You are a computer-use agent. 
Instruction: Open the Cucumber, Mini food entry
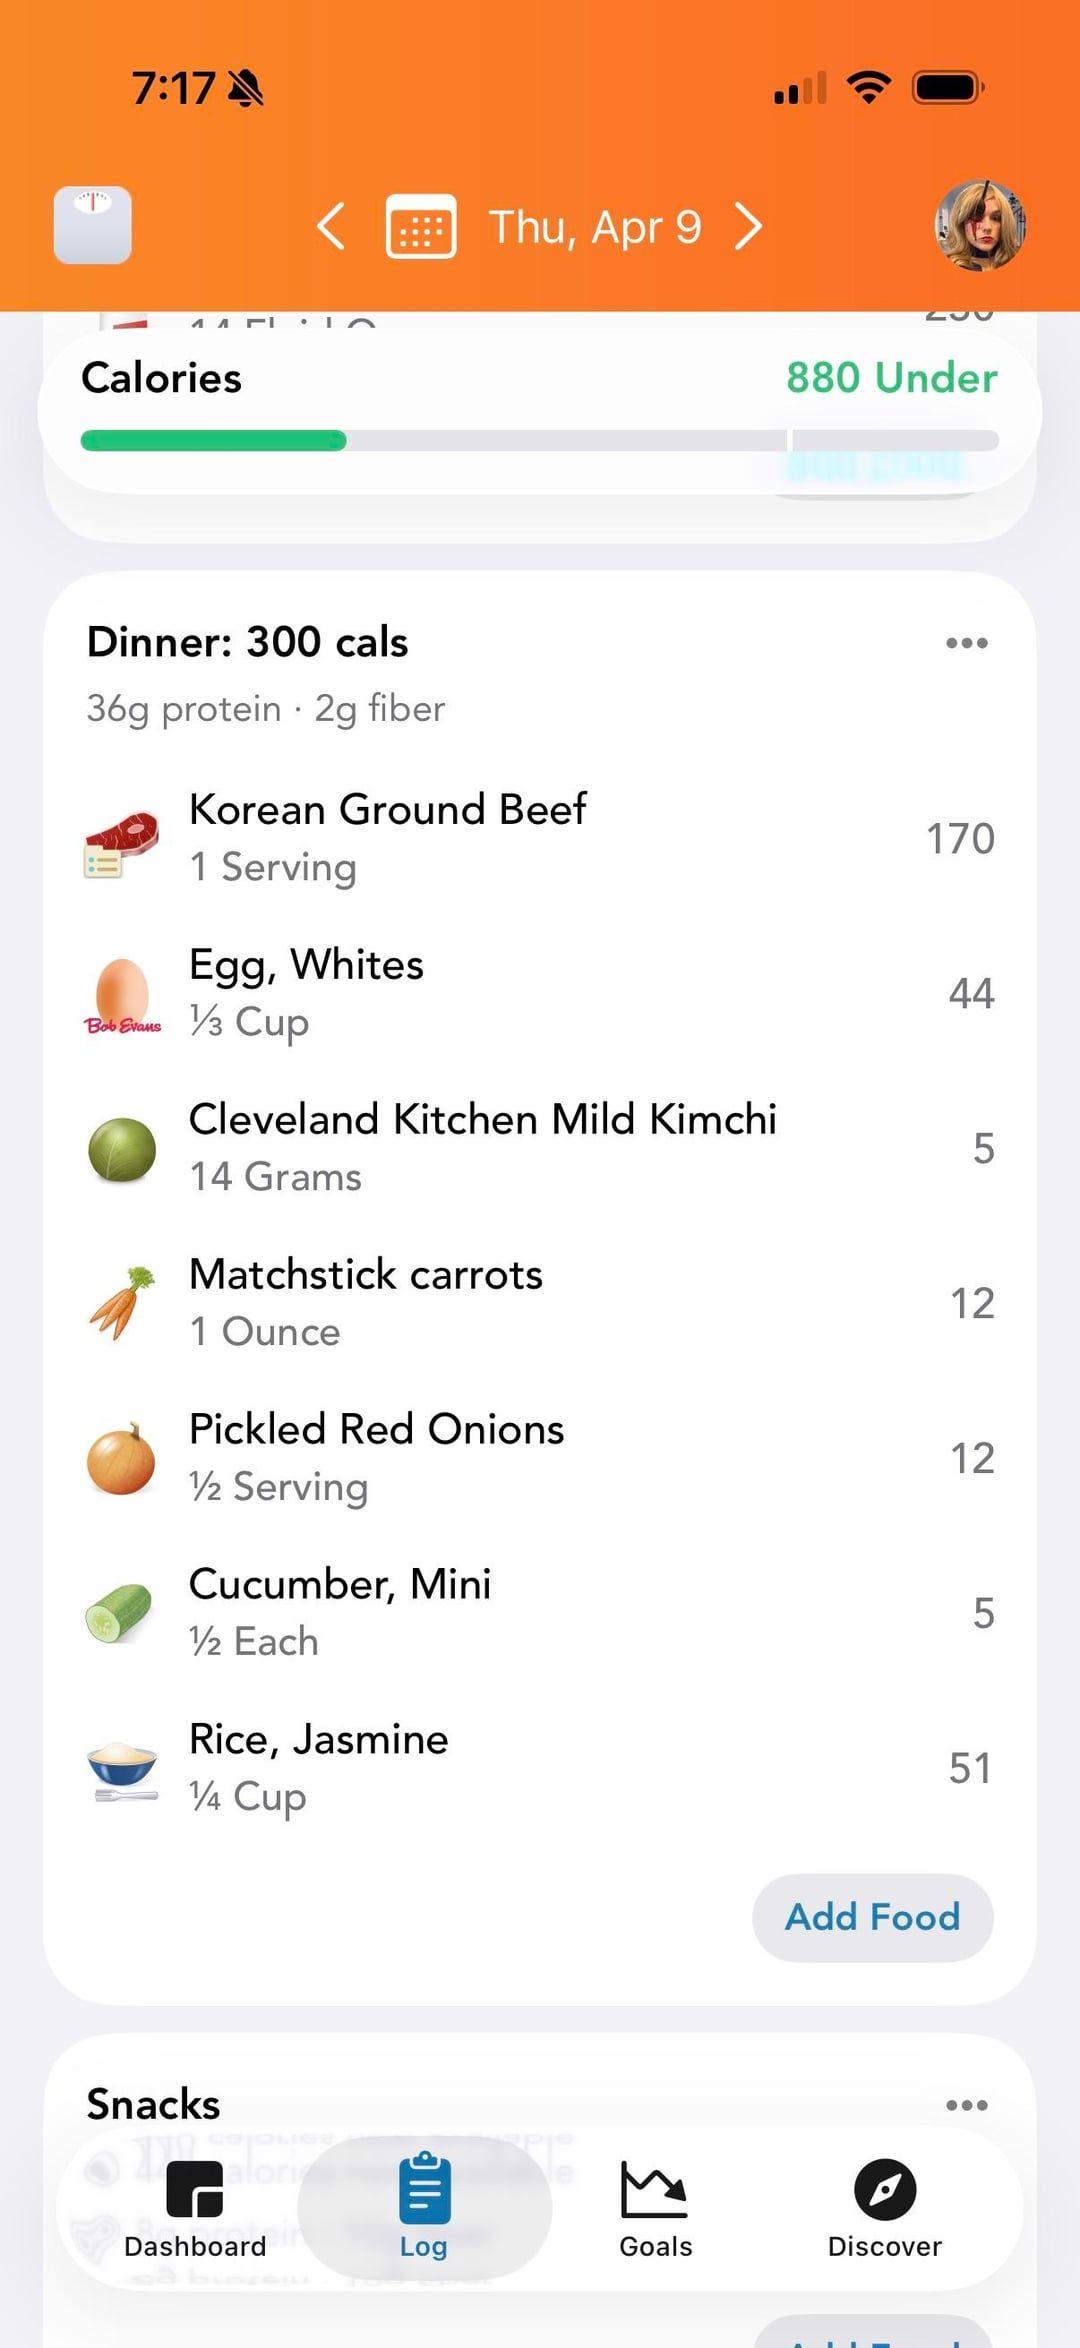coord(340,1612)
